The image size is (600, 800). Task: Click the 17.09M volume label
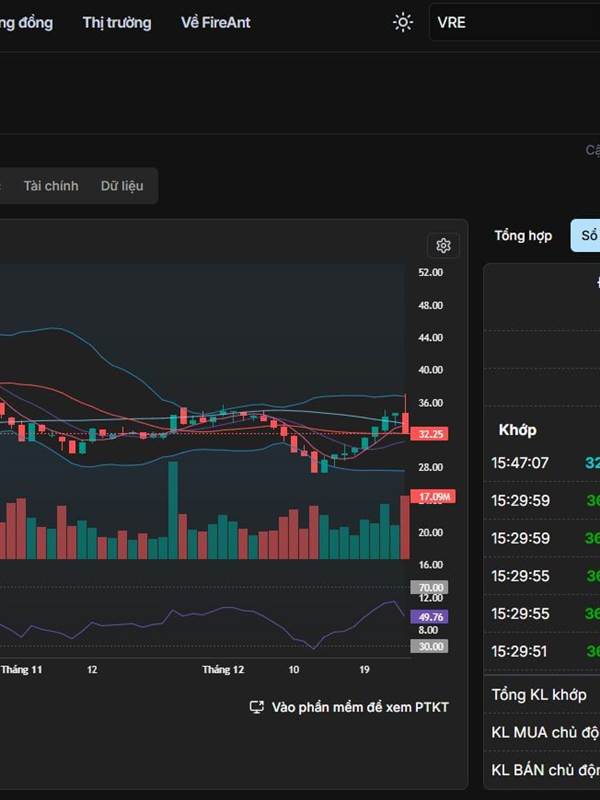coord(432,497)
